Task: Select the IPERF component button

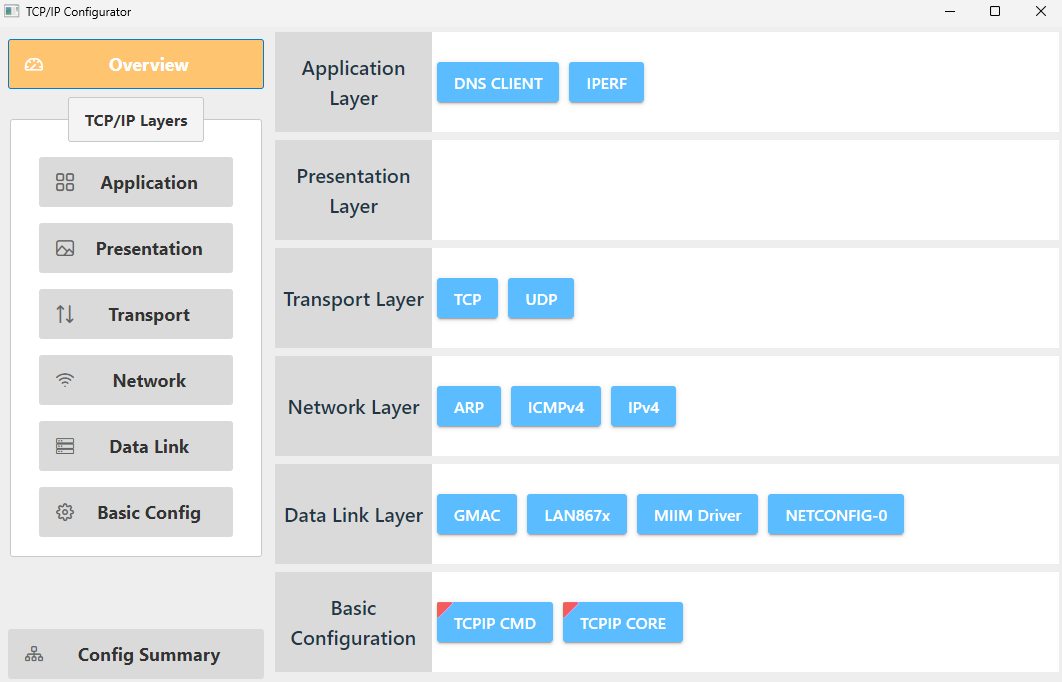Action: (606, 83)
